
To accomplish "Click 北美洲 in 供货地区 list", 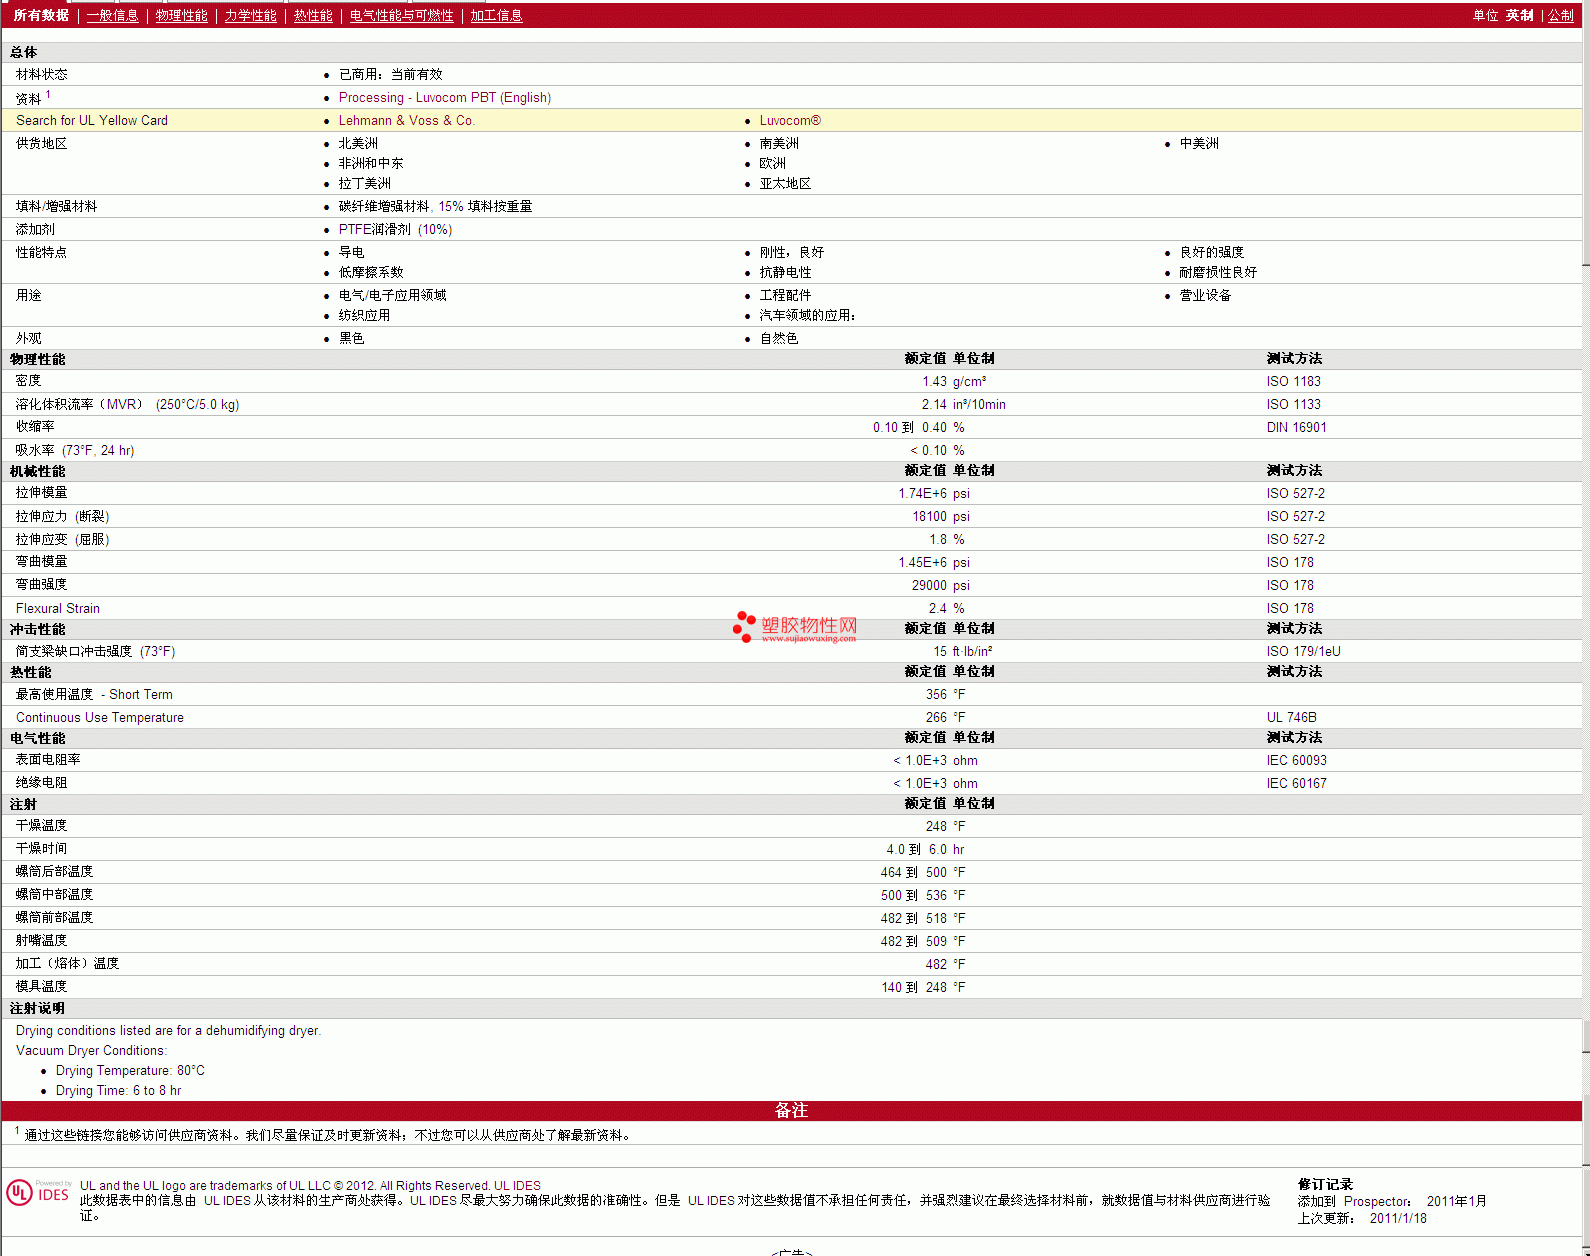I will tap(358, 143).
